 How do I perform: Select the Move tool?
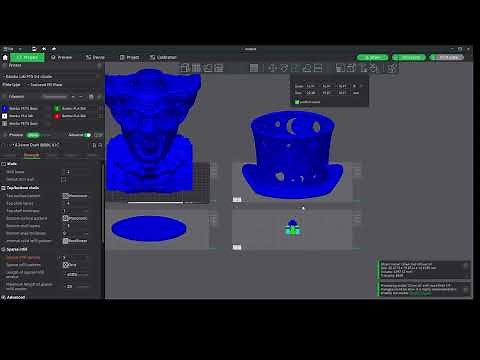click(272, 68)
